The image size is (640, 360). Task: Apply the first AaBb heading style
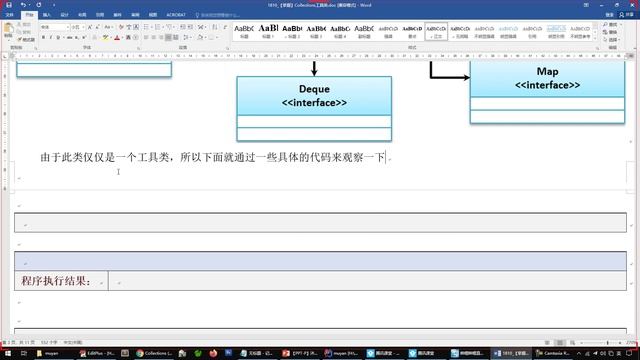coord(244,31)
